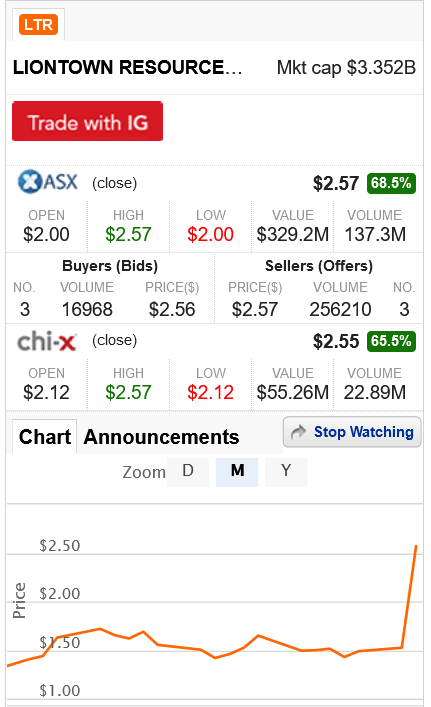Screen dimensions: 431x707
Task: Click the $2.57 offer price
Action: tap(255, 309)
